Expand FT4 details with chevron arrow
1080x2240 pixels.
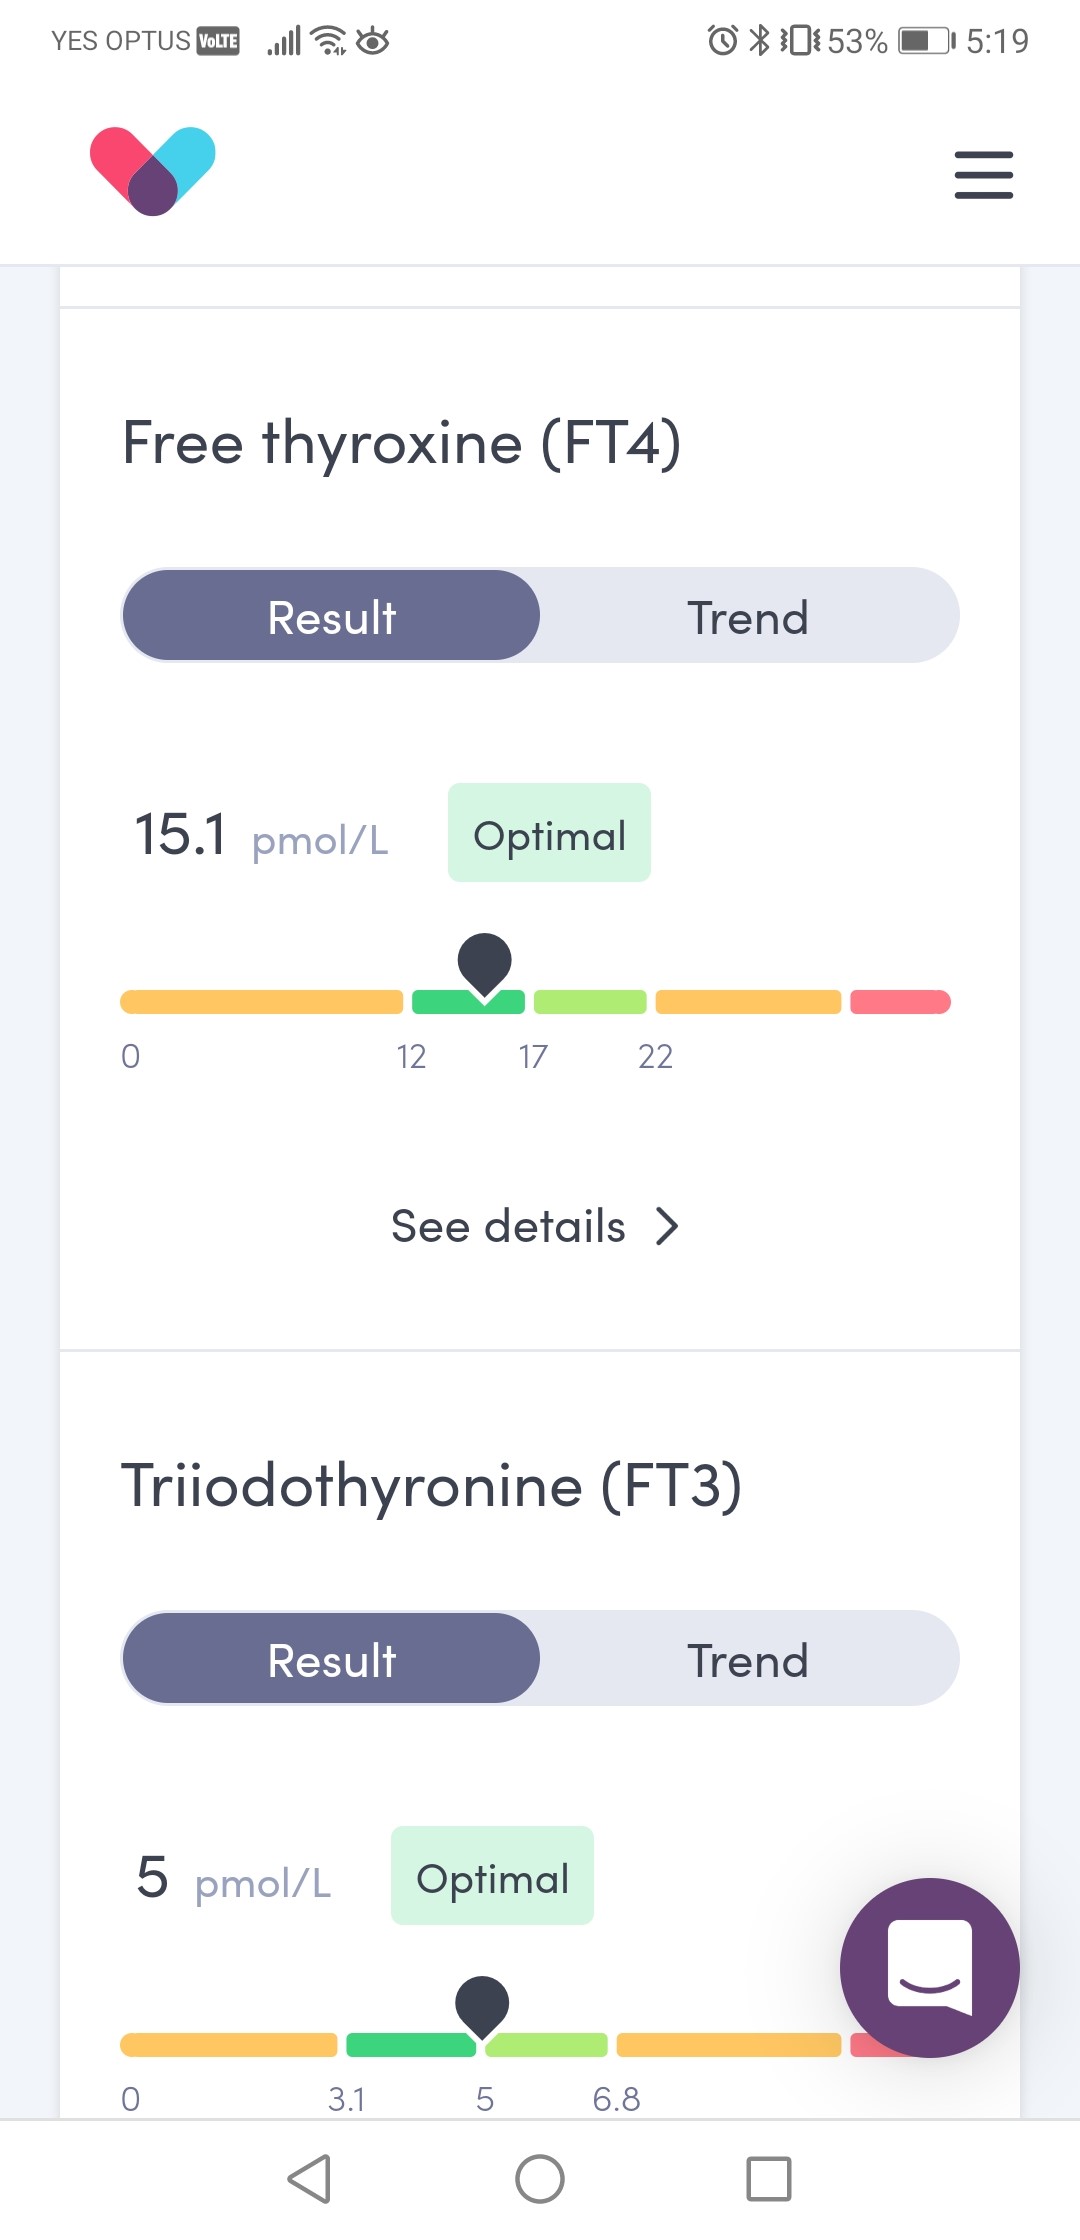click(x=667, y=1226)
